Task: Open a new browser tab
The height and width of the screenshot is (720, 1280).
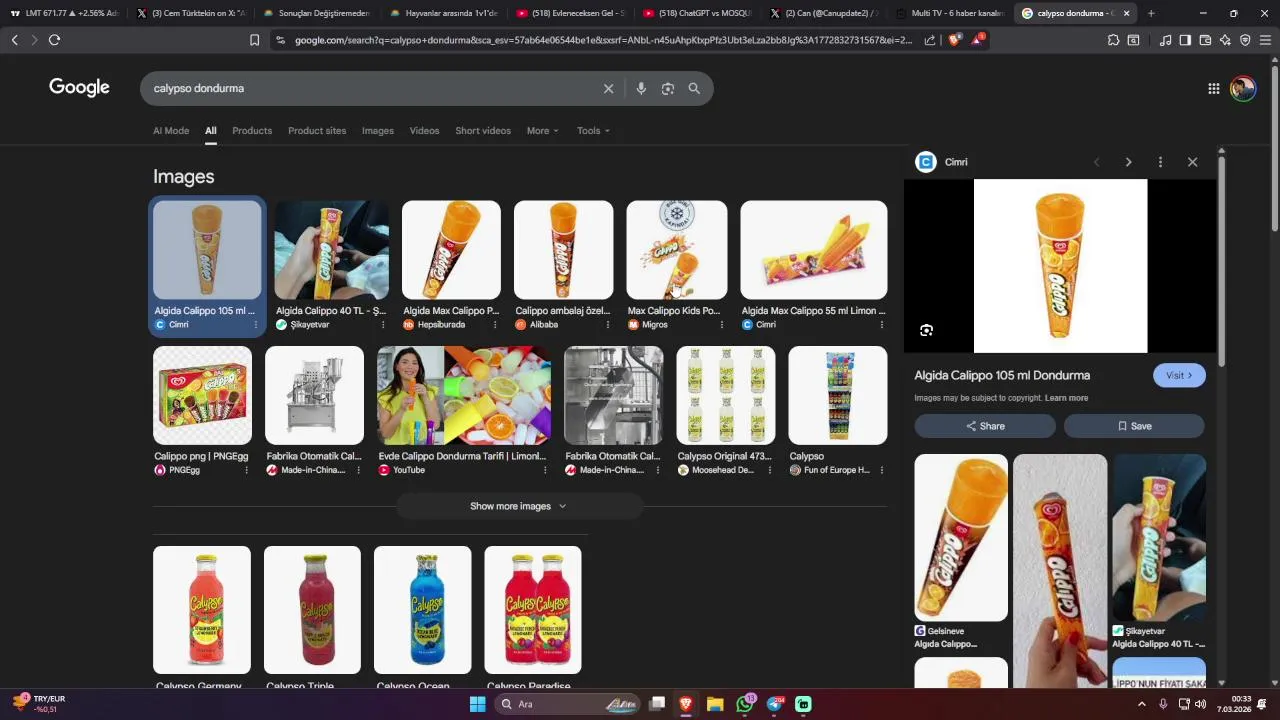Action: [1151, 13]
